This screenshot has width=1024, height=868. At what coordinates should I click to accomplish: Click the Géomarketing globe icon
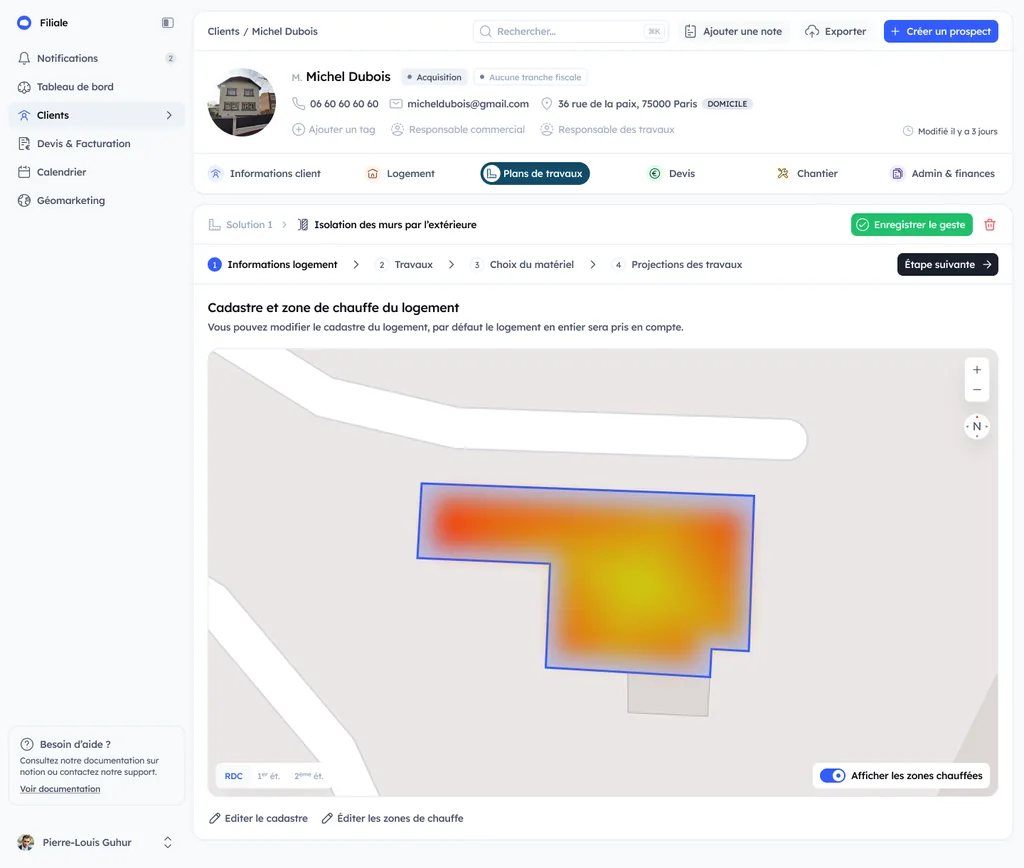24,201
